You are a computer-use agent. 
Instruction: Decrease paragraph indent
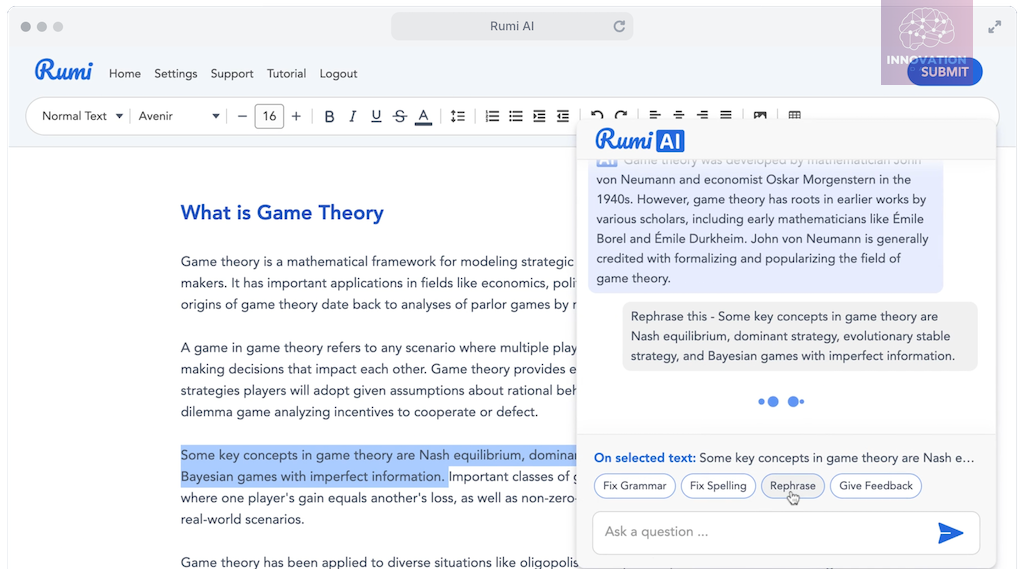click(x=563, y=116)
